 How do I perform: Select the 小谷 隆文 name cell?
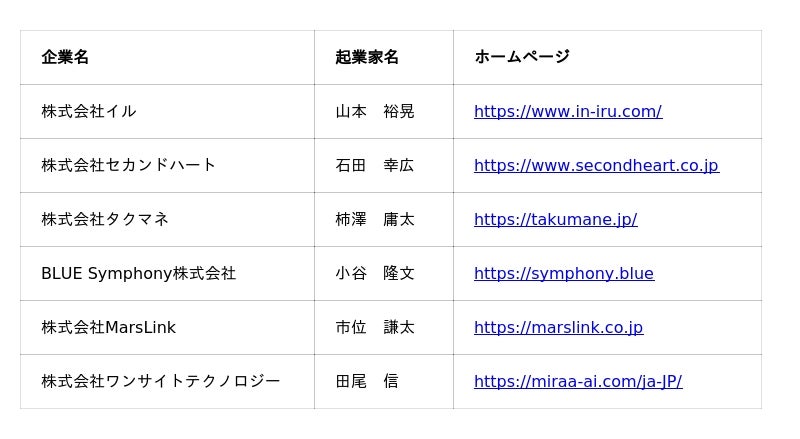(x=375, y=273)
